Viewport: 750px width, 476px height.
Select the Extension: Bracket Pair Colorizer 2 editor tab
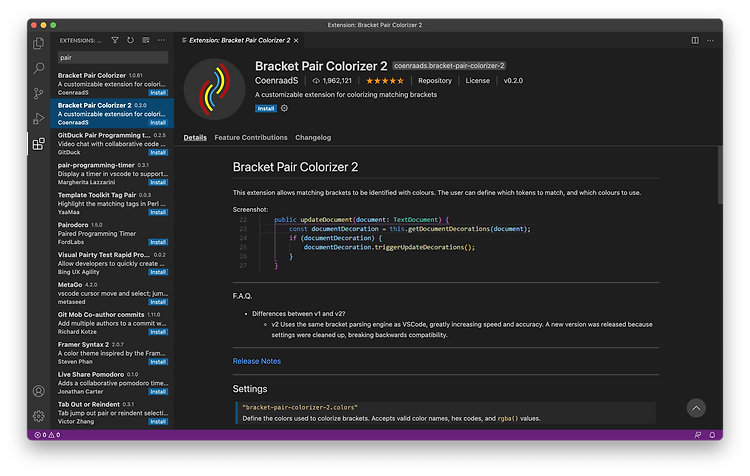tap(239, 41)
